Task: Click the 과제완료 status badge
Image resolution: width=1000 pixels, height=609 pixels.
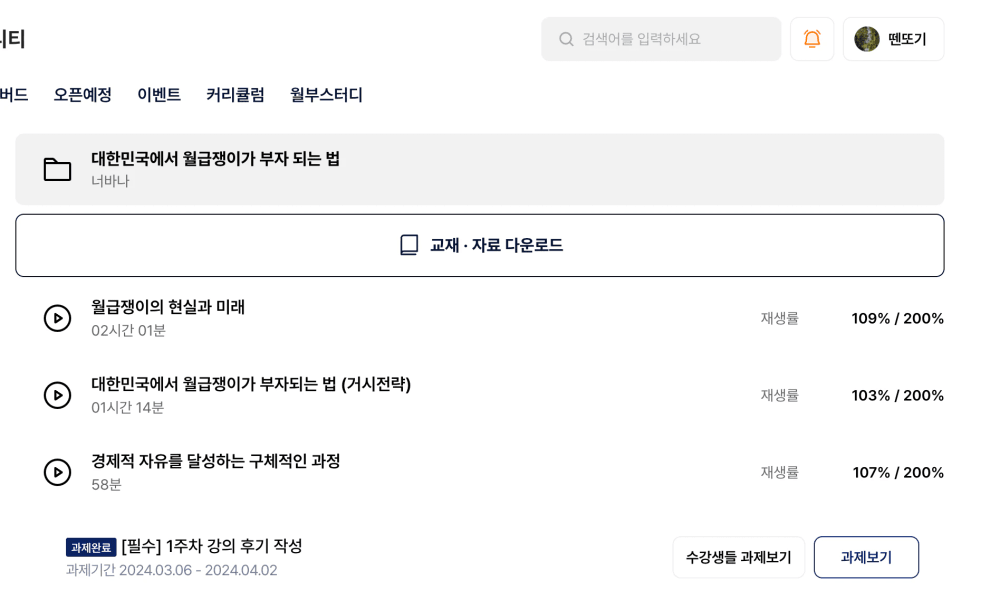Action: (91, 547)
